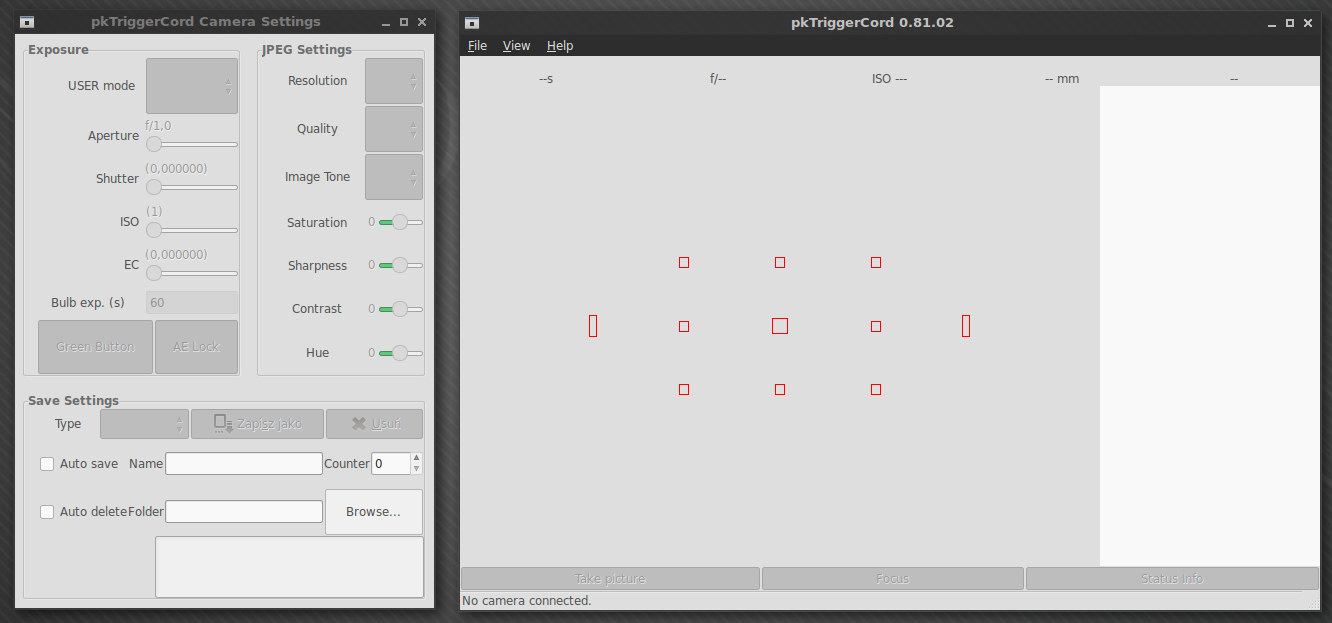Choose the bottom-left AF point
The height and width of the screenshot is (623, 1332).
pos(684,389)
